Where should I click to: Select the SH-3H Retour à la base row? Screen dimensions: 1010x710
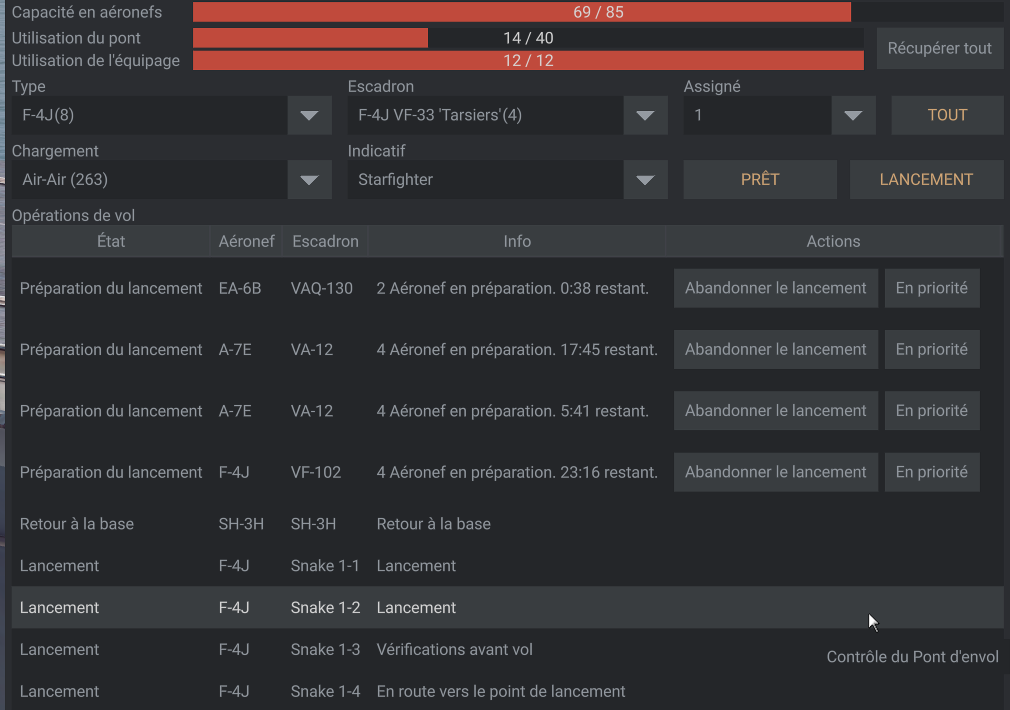point(400,524)
